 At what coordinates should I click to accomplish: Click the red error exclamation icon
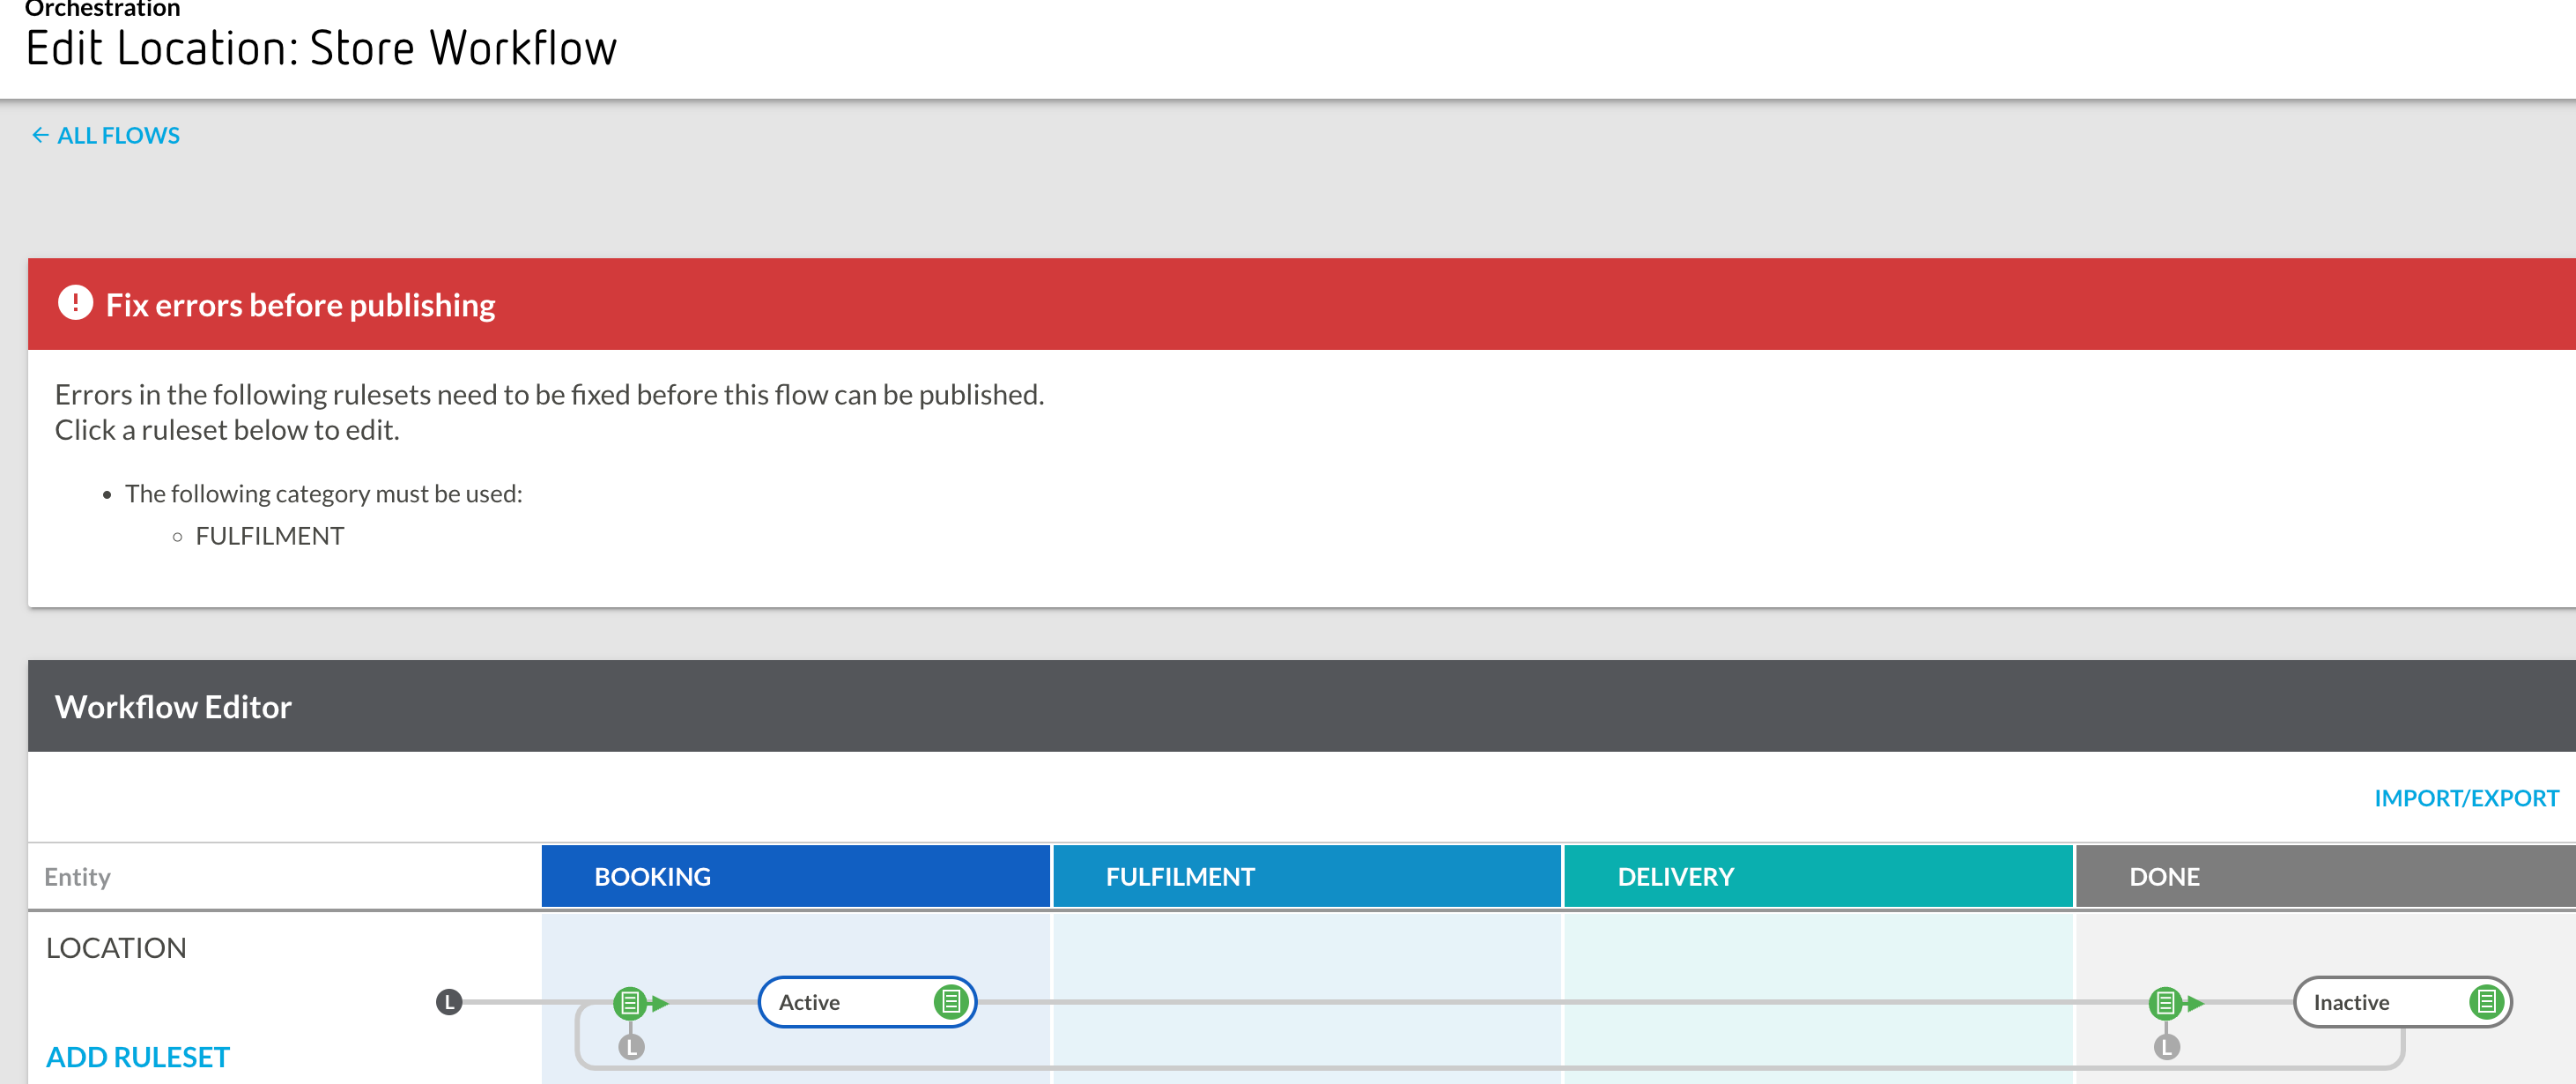[75, 303]
